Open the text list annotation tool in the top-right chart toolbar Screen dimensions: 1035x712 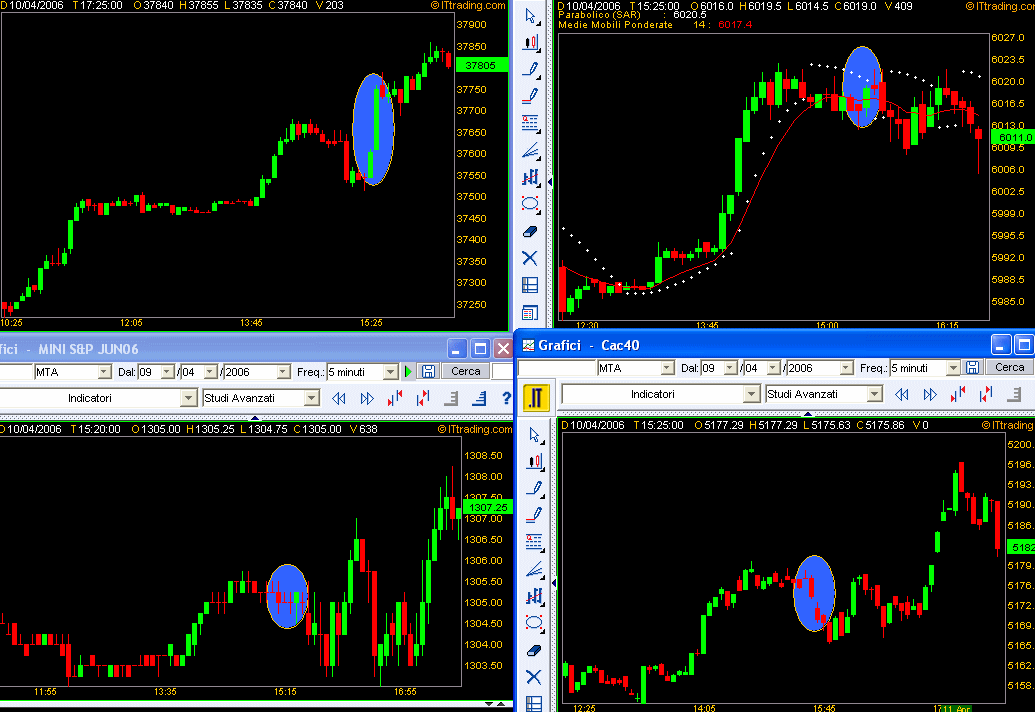point(530,123)
